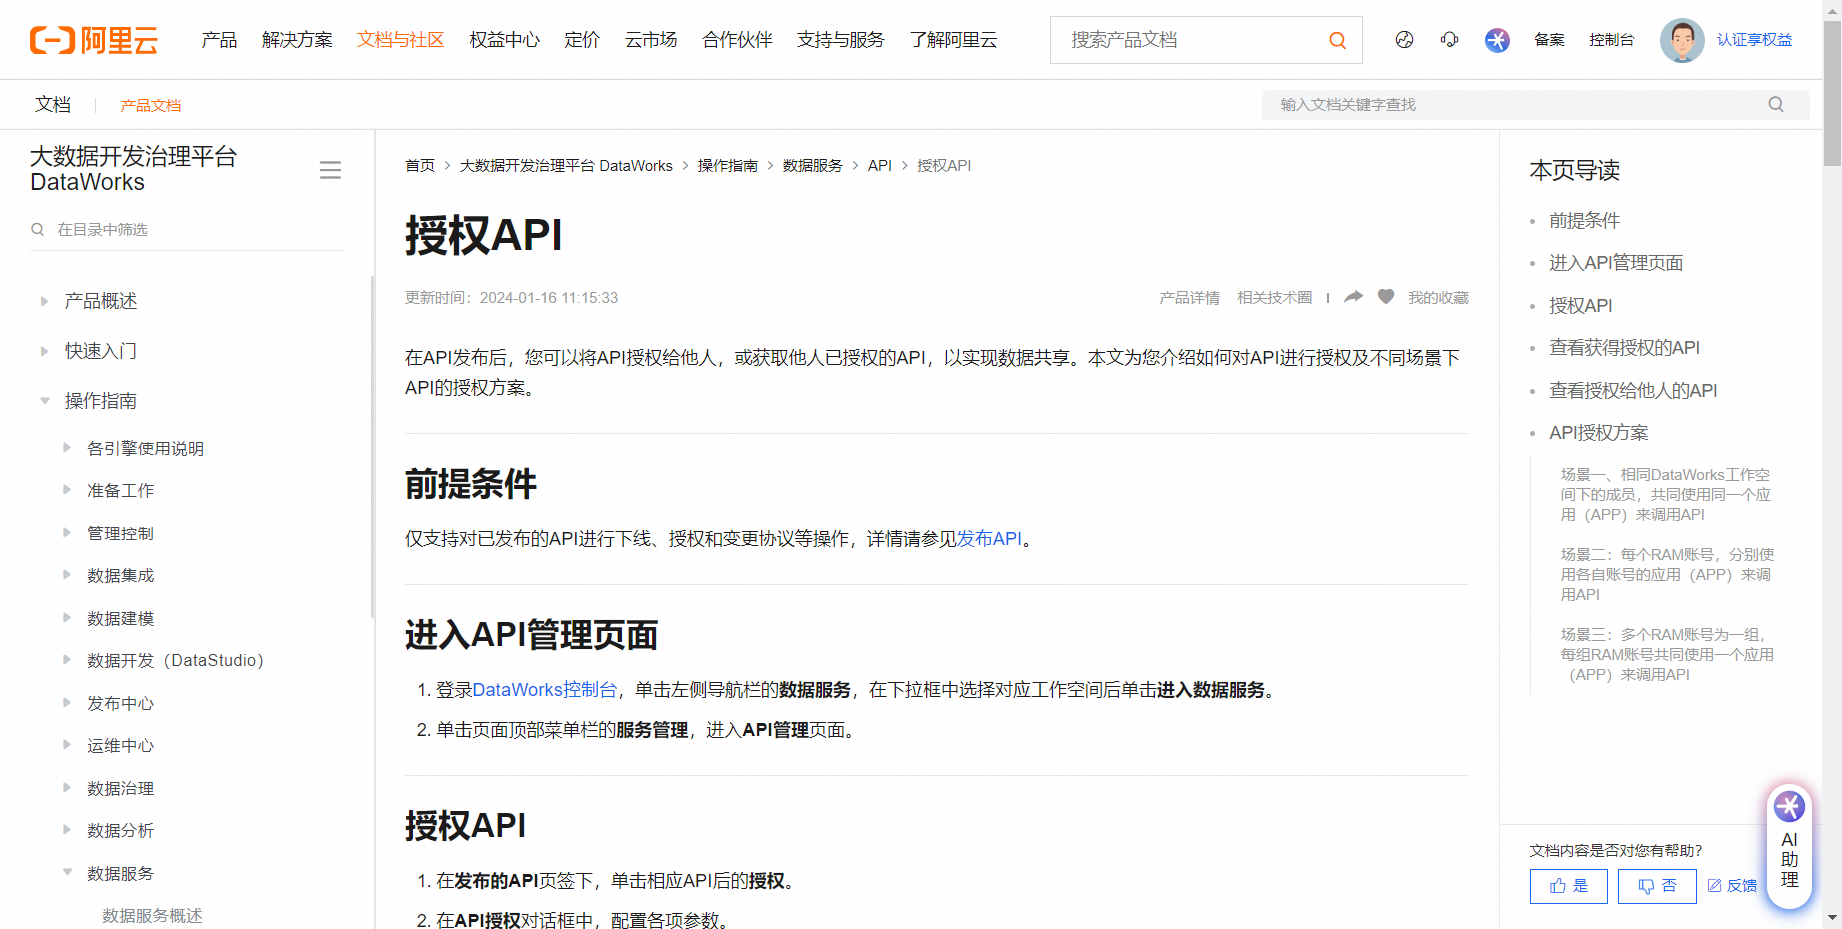Click the 控制台 header link
The image size is (1842, 929).
(1611, 40)
